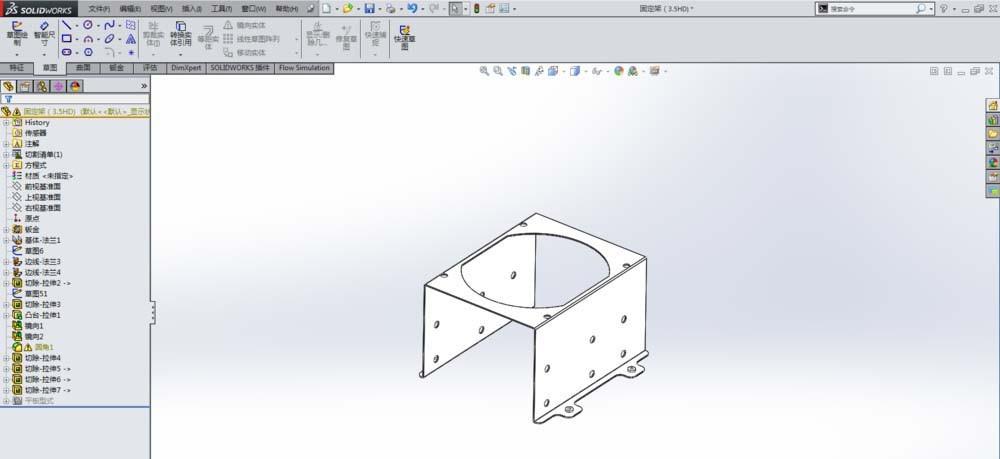Click the Help question mark icon
Screen dimensions: 1000x459
944,8
